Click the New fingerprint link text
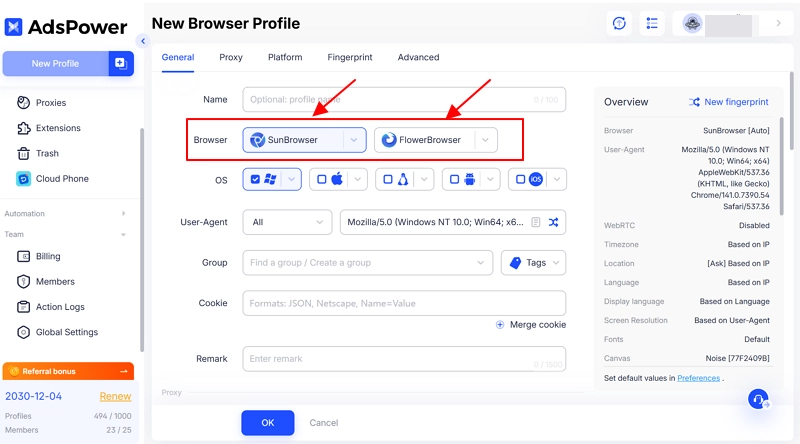The height and width of the screenshot is (444, 800). coord(736,102)
